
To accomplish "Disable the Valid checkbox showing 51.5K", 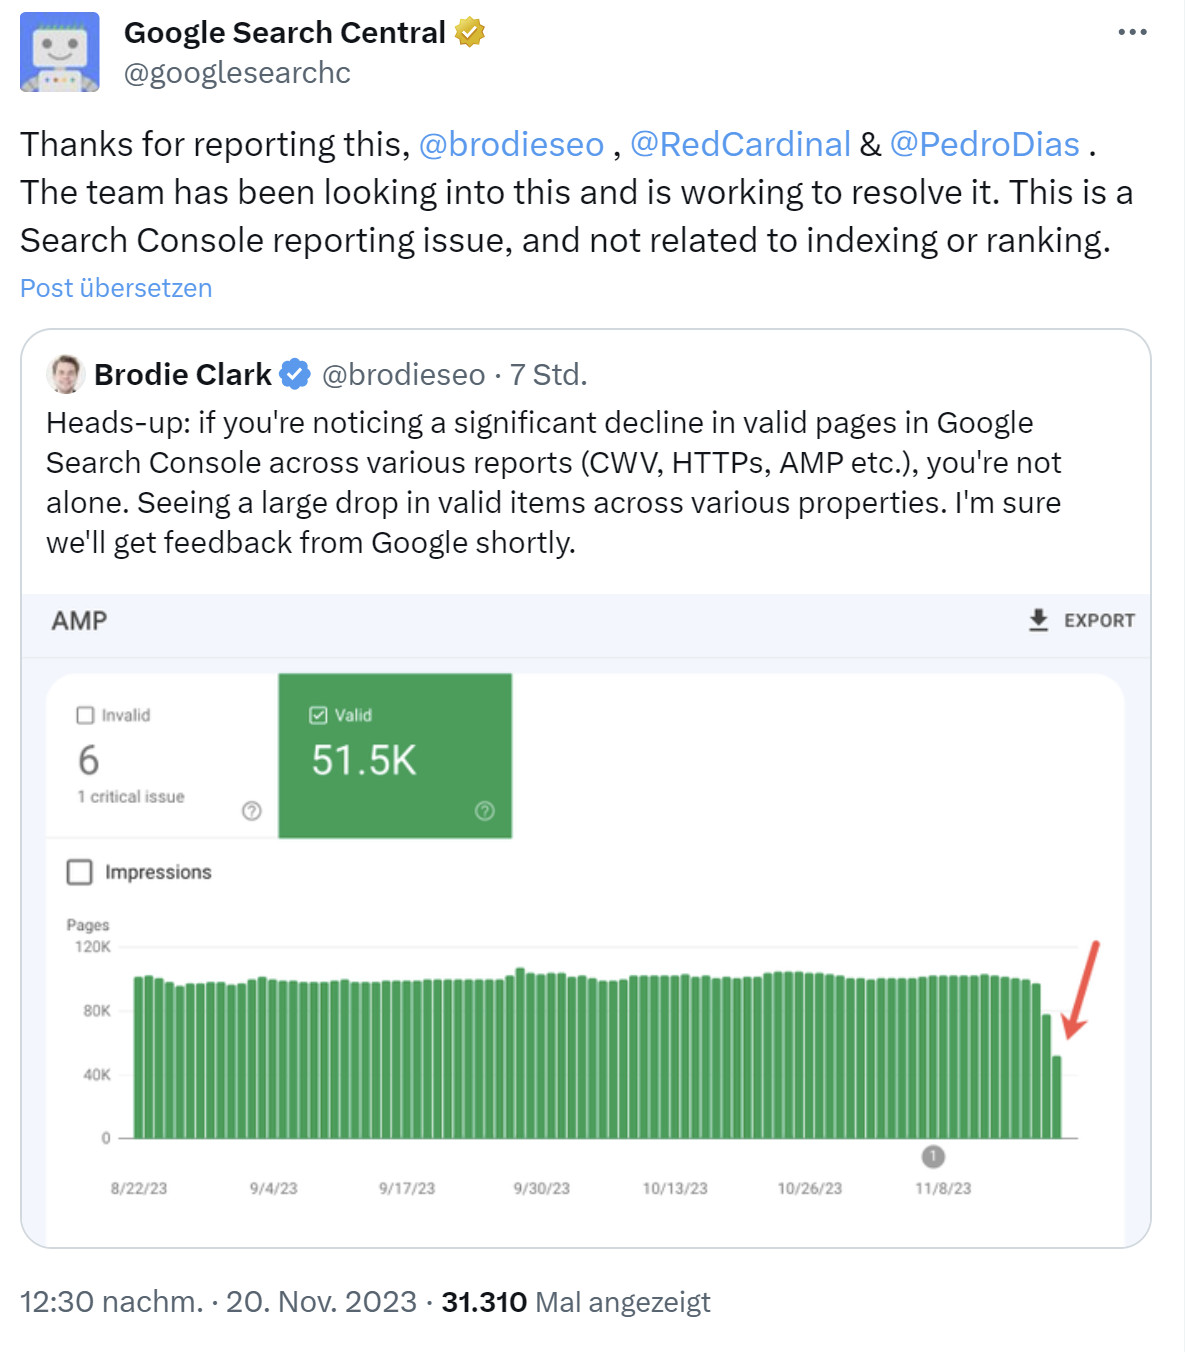I will pyautogui.click(x=317, y=714).
